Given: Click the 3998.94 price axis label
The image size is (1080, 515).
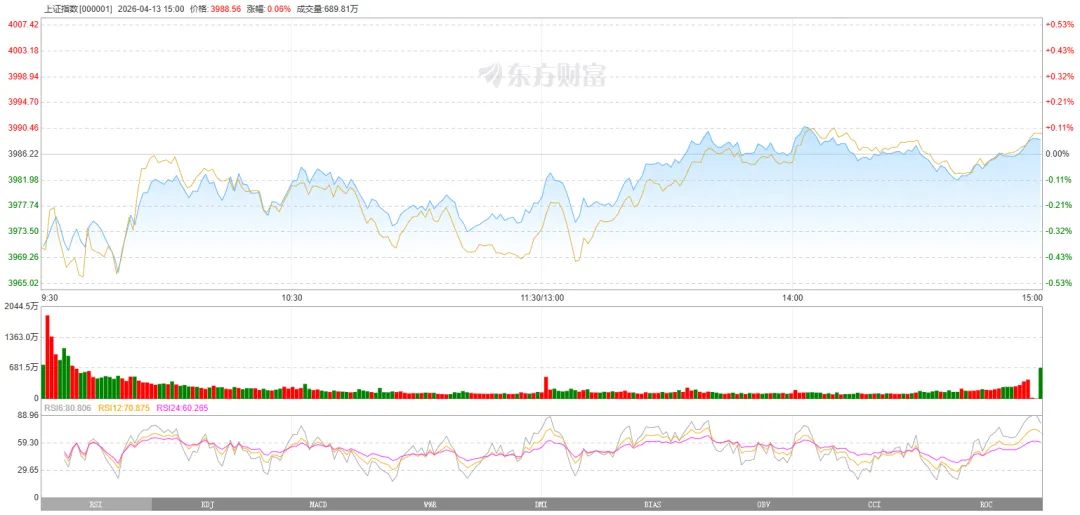Looking at the screenshot, I should pos(24,76).
